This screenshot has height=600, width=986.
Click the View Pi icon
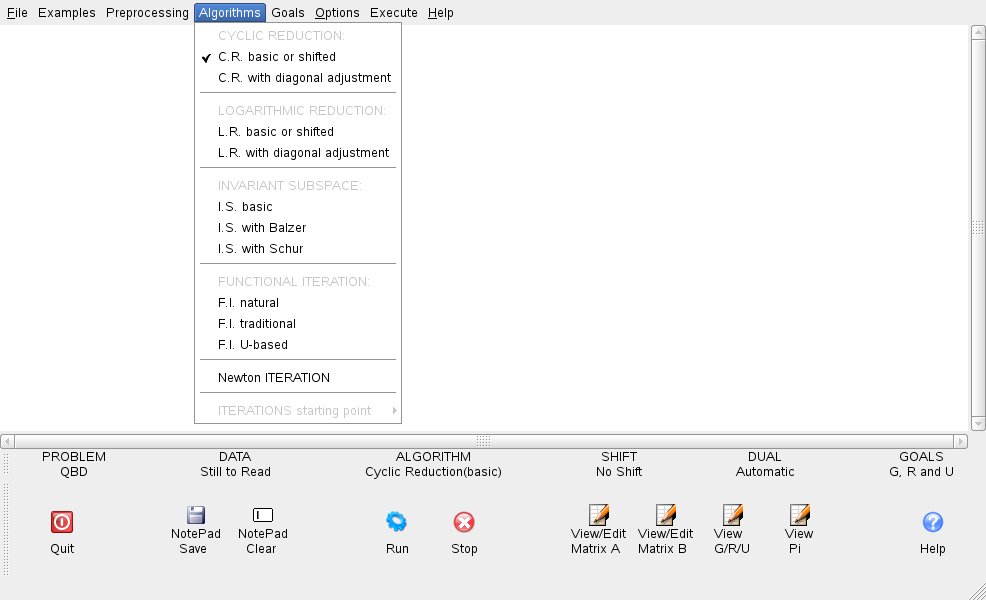tap(799, 515)
